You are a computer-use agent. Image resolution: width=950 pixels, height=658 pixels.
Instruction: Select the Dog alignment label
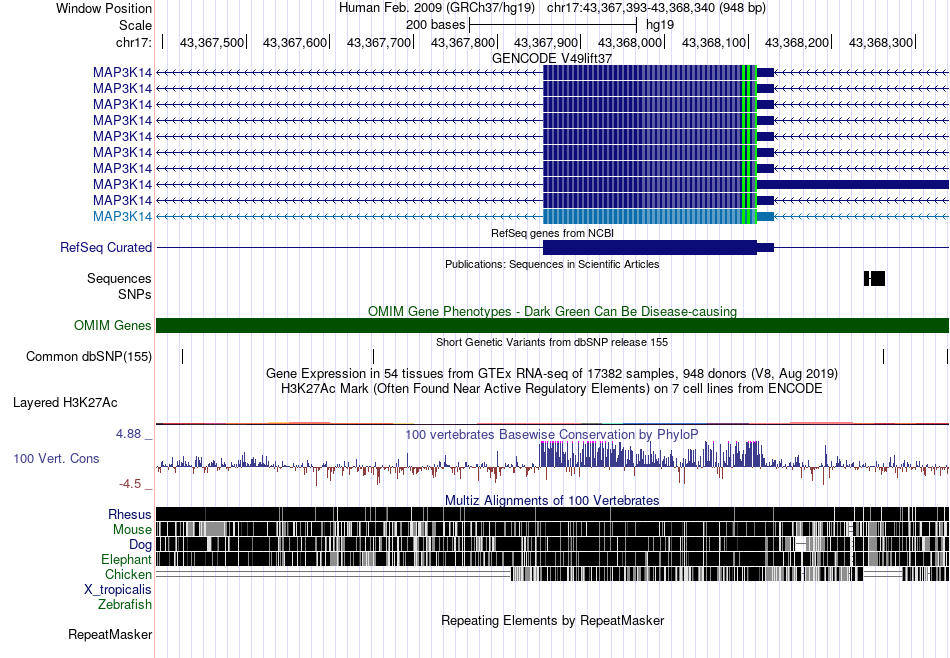pyautogui.click(x=140, y=545)
